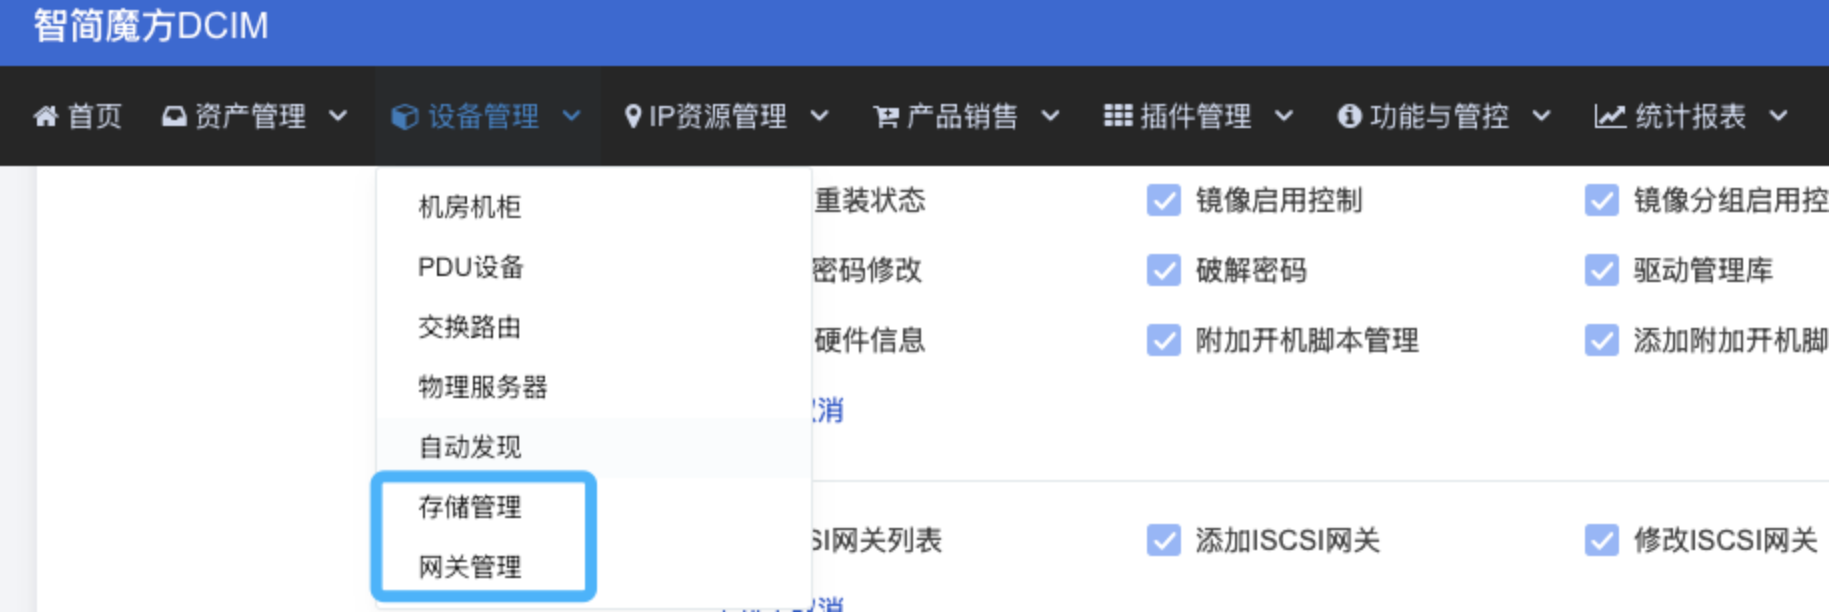
Task: Click the grid icon beside 插件管理
Action: [x=1118, y=116]
